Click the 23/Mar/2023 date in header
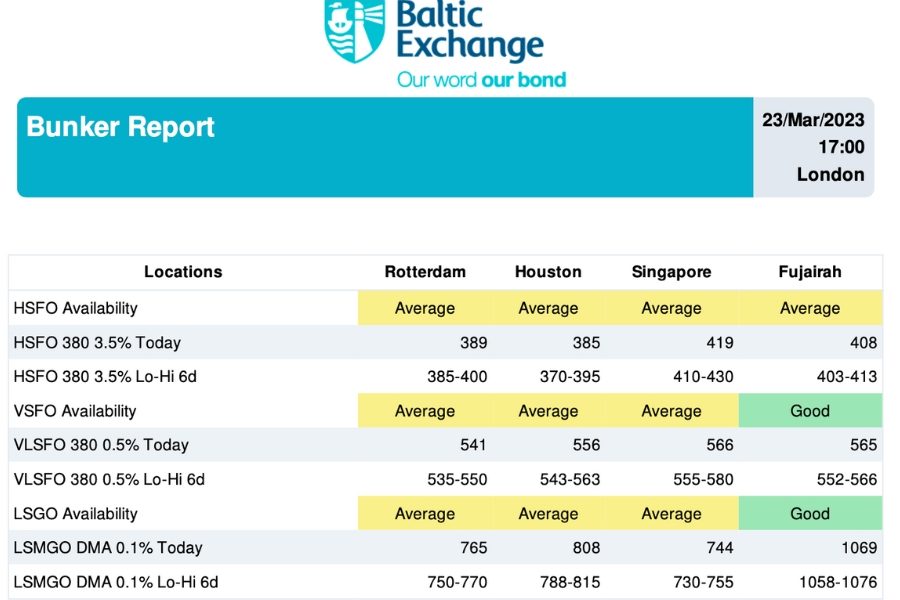Viewport: 900px width, 600px height. pyautogui.click(x=813, y=120)
